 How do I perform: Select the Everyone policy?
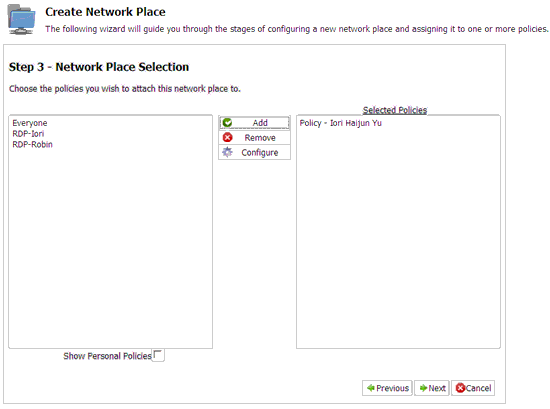click(30, 123)
